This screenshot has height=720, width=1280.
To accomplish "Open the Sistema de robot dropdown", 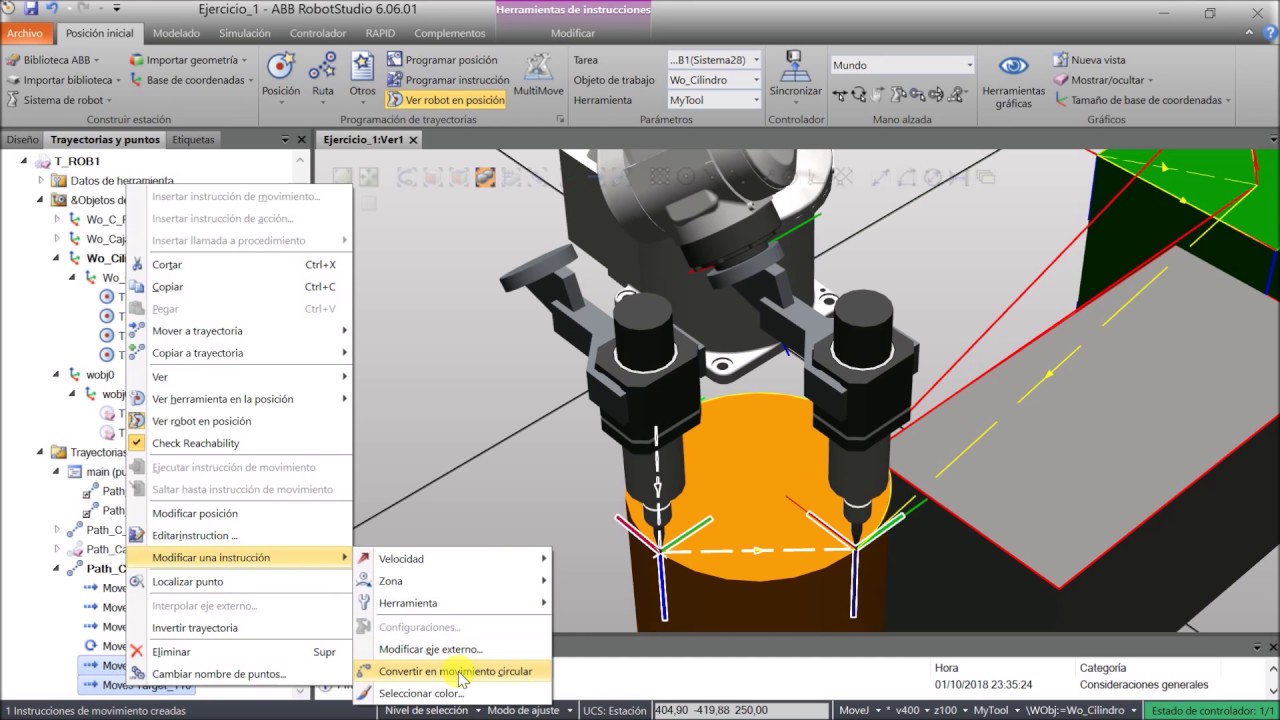I will pos(60,100).
